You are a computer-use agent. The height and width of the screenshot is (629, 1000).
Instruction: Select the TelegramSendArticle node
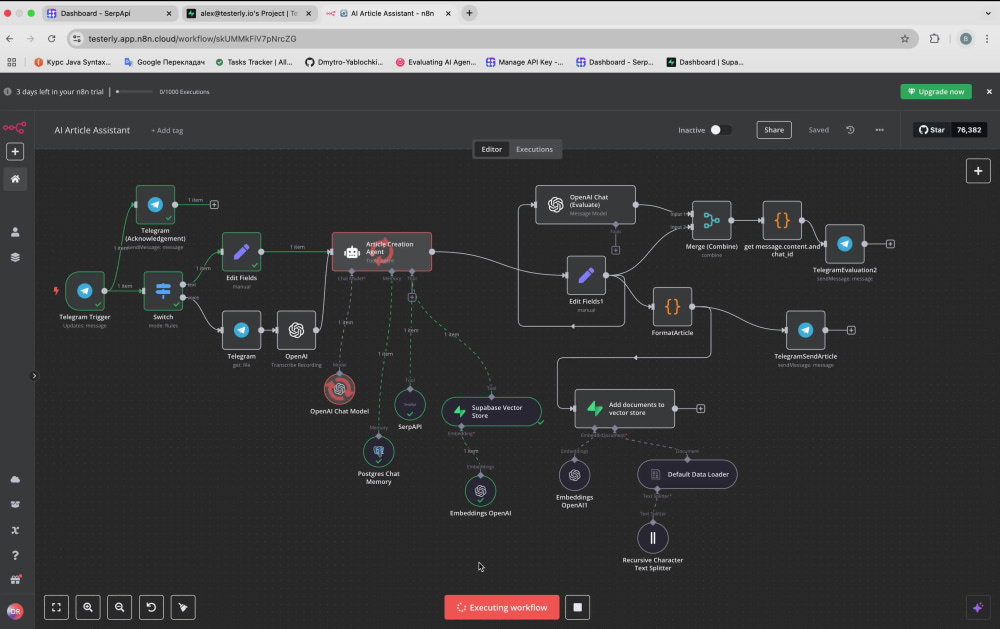tap(805, 330)
